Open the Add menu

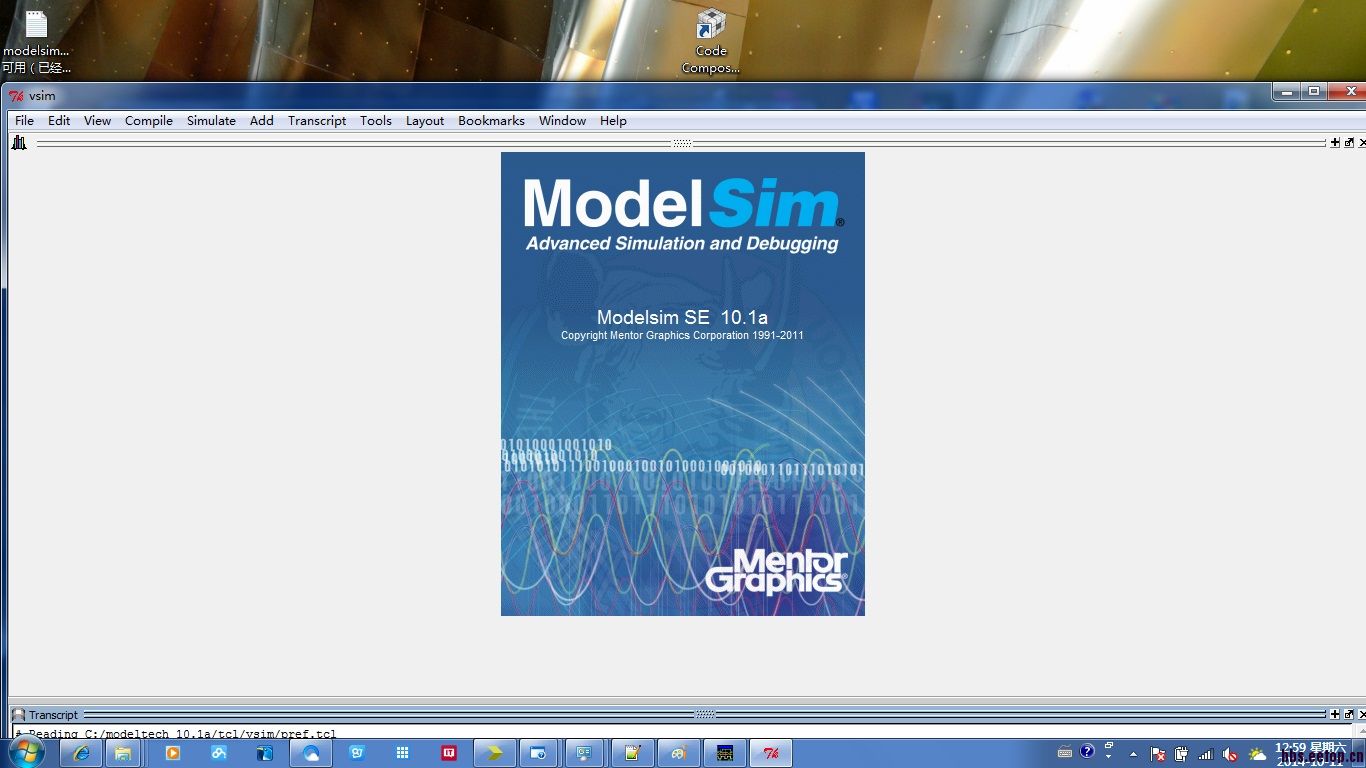click(x=261, y=121)
